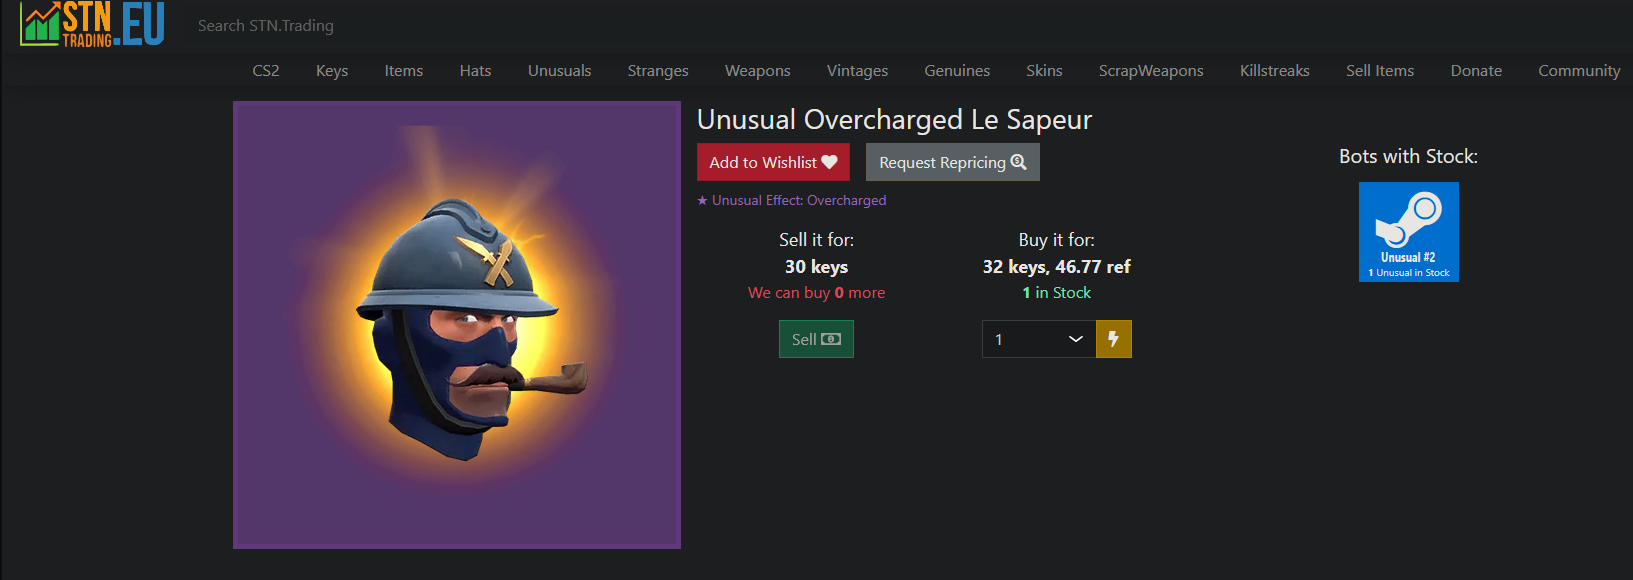Click the 30 keys sell price
The width and height of the screenshot is (1633, 580).
816,267
